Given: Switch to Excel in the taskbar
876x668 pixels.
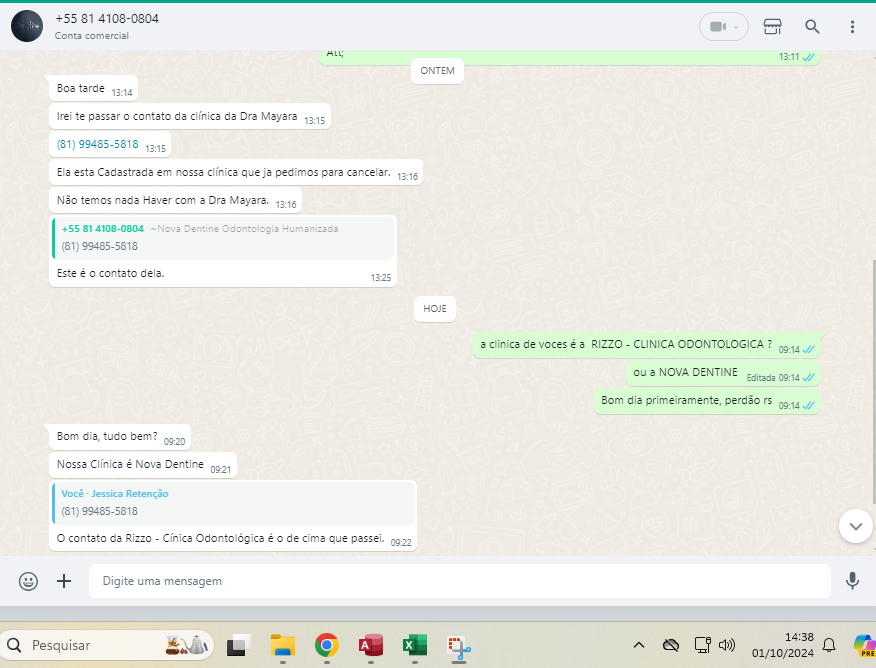Looking at the screenshot, I should pyautogui.click(x=415, y=646).
